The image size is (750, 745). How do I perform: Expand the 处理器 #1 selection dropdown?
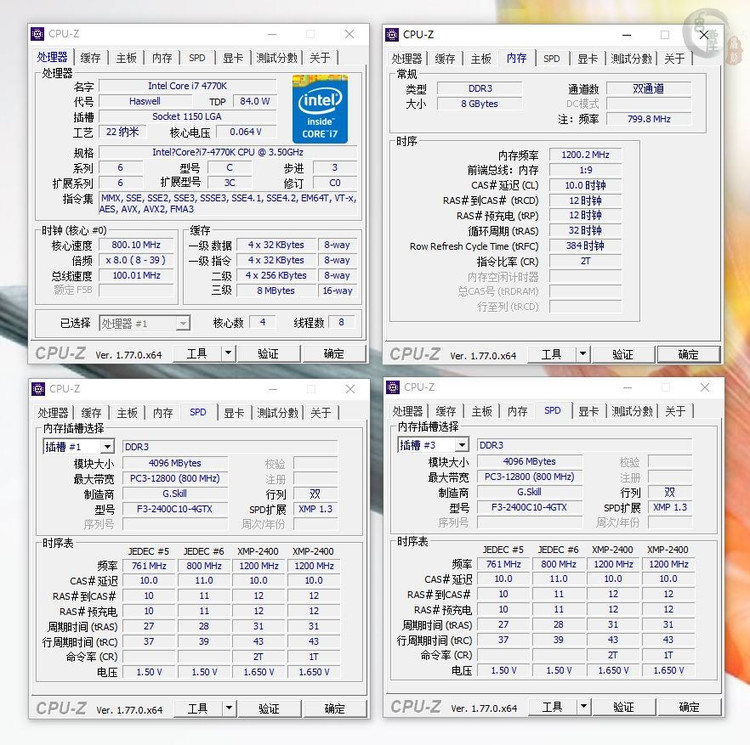tap(182, 324)
